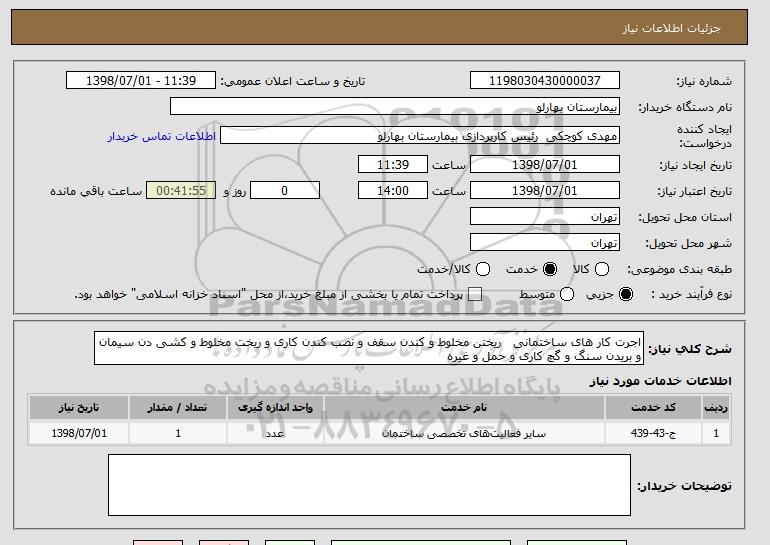Click section title اطلاعات خدمات مورد نیاز
The image size is (770, 545).
click(660, 381)
